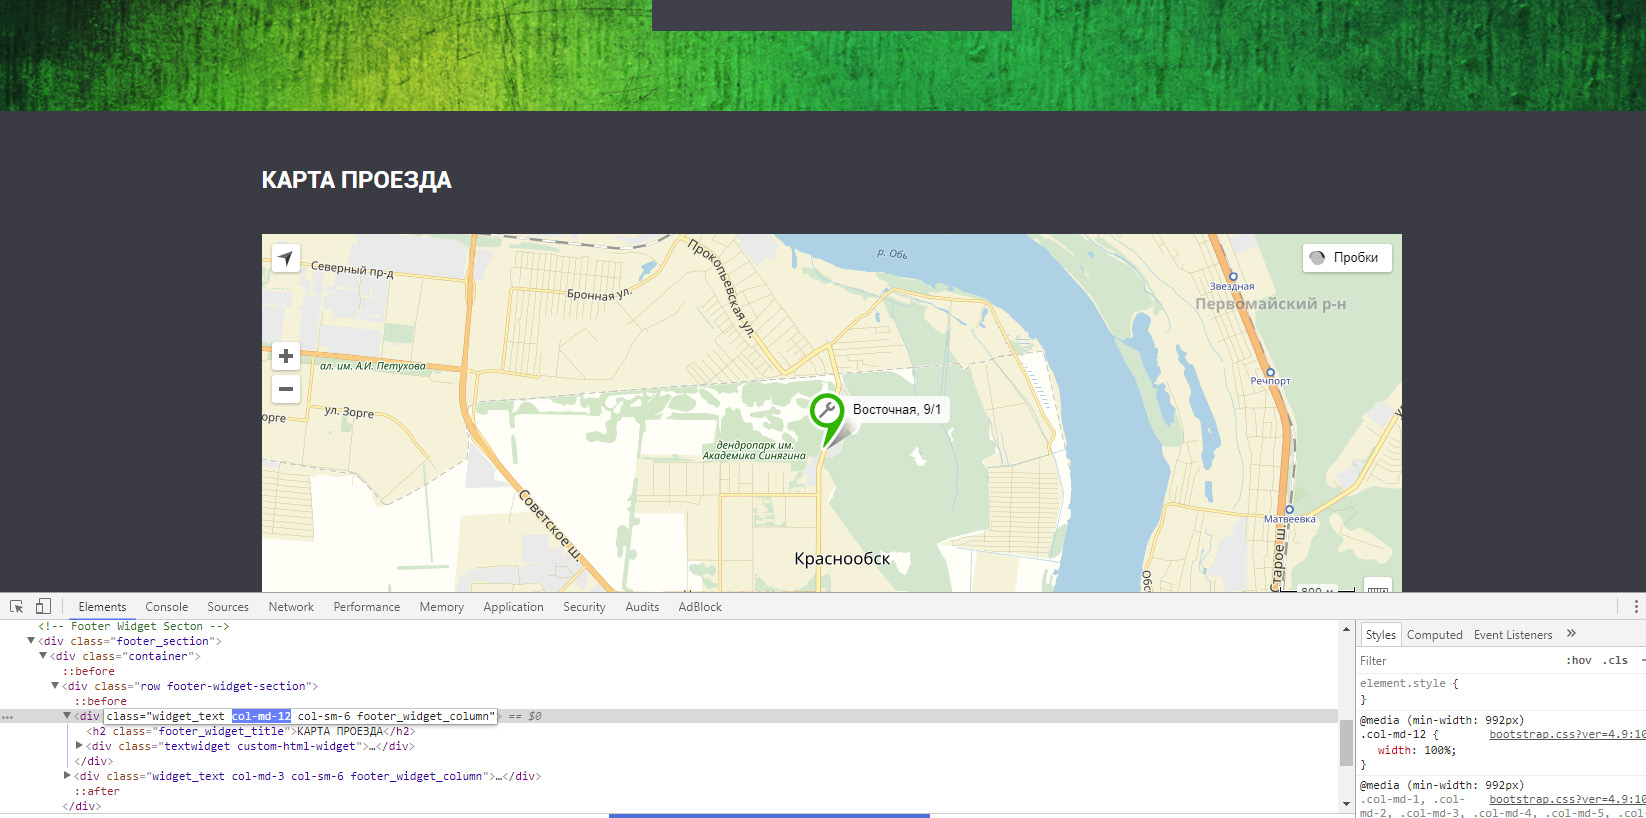Viewport: 1646px width, 818px height.
Task: Zoom in the map with plus button
Action: coord(286,356)
